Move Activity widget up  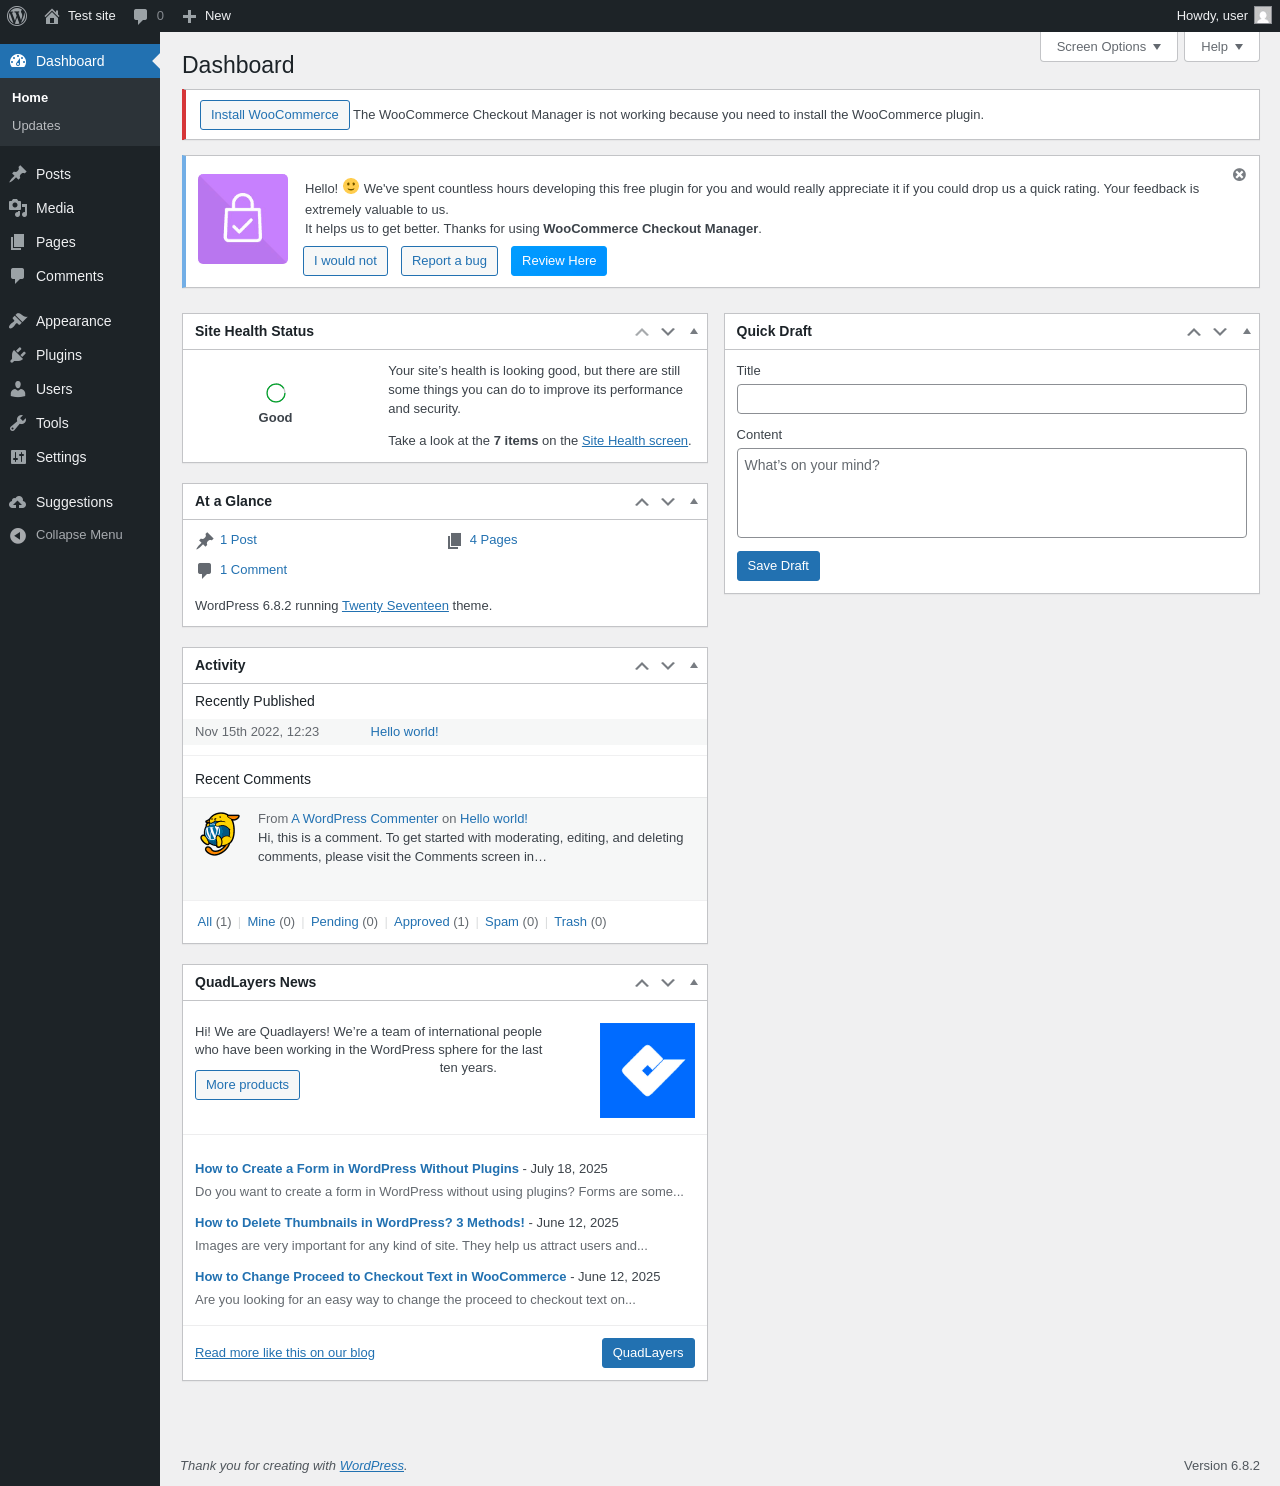point(642,666)
